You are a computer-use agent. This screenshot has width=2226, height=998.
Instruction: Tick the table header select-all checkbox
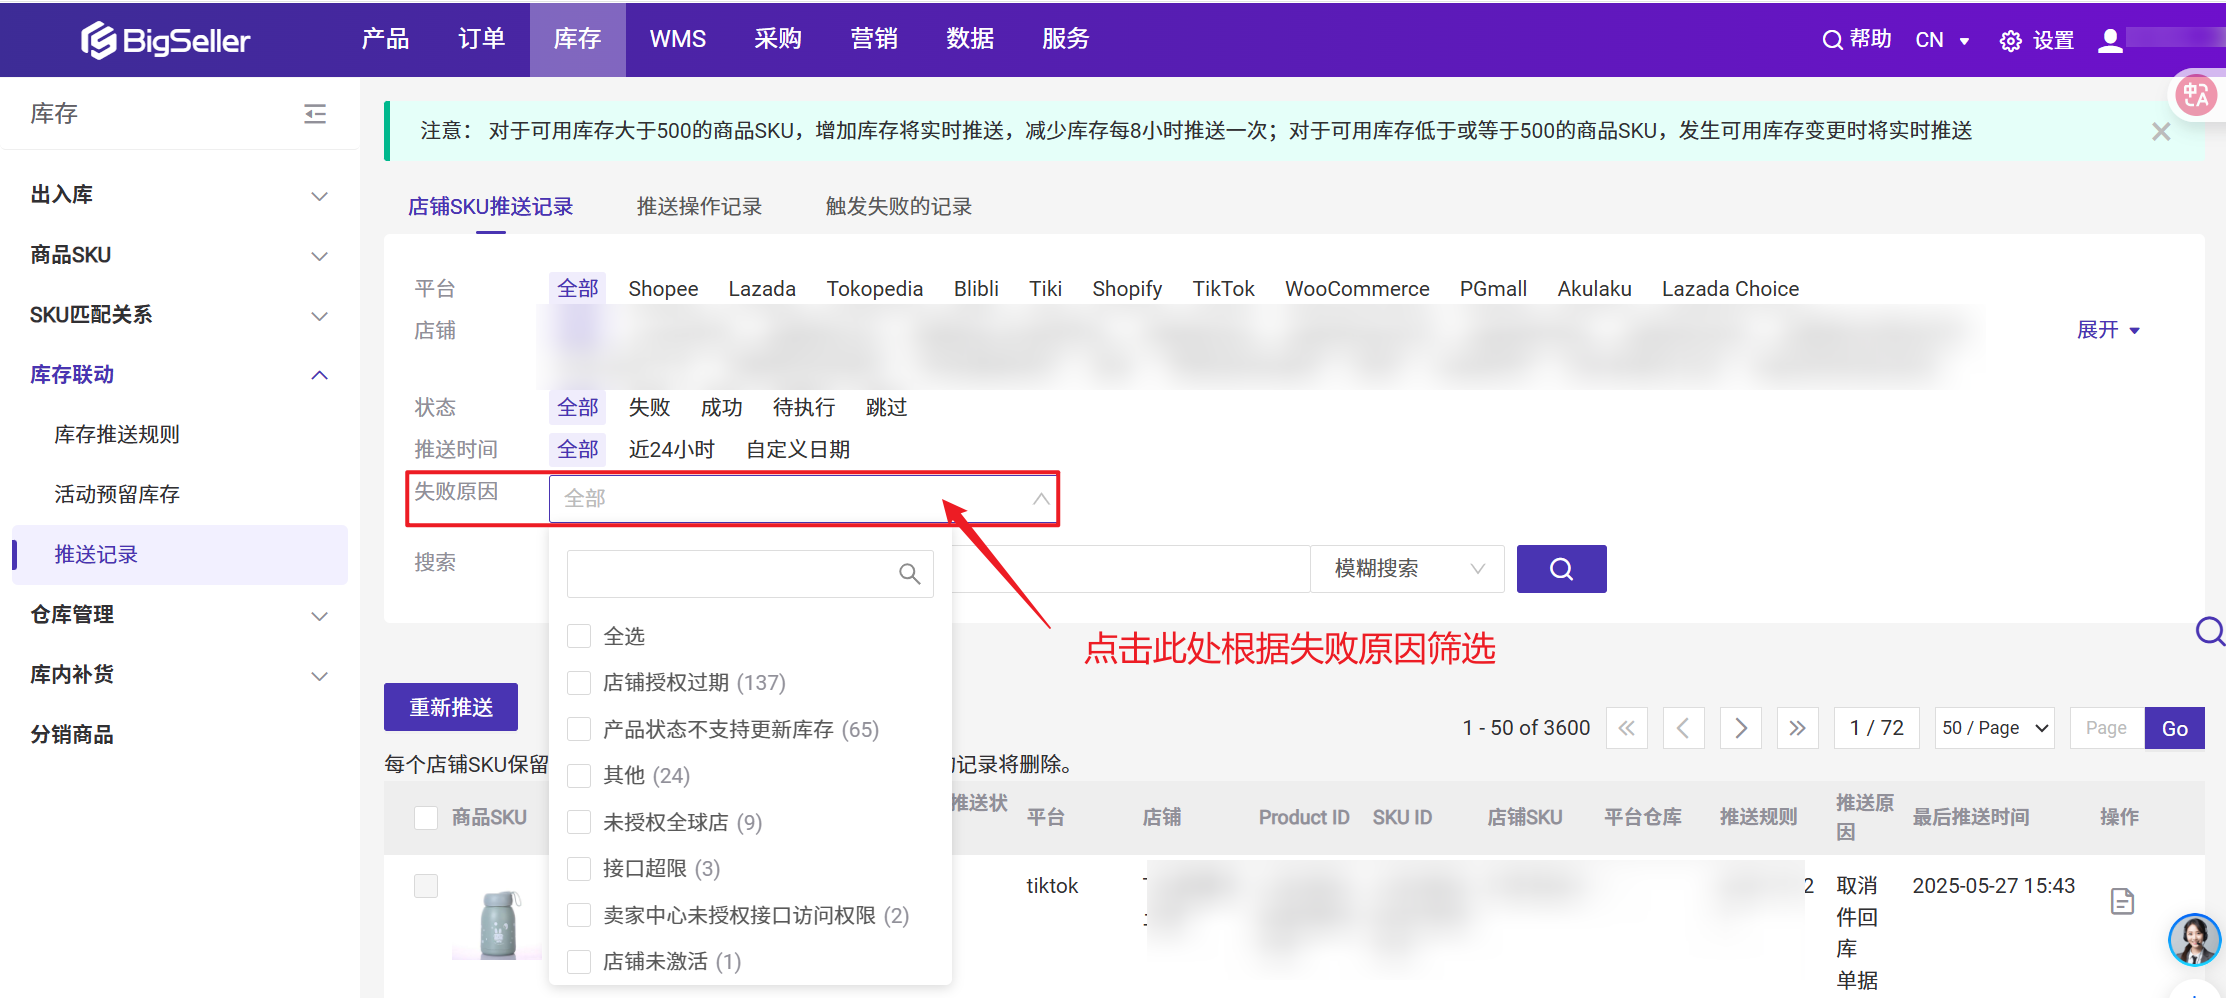pos(426,818)
